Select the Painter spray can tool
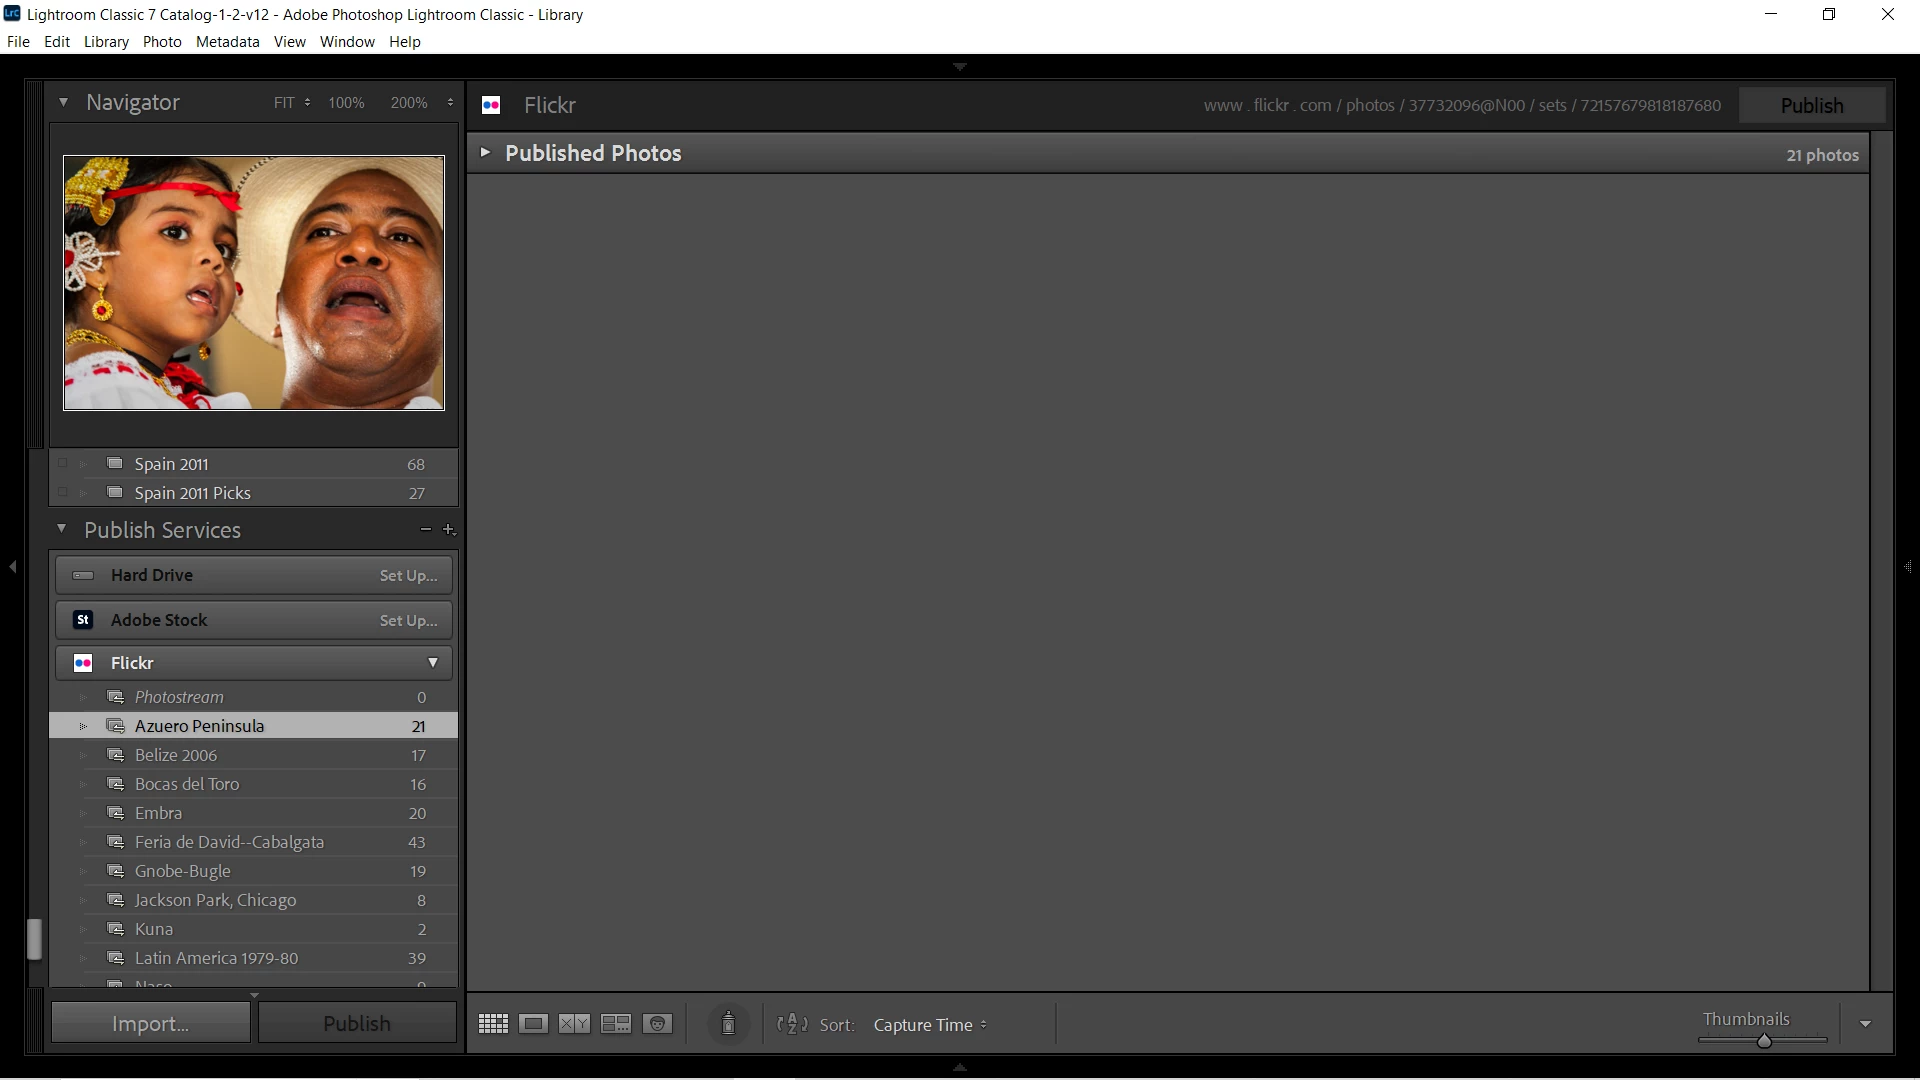 [x=728, y=1024]
